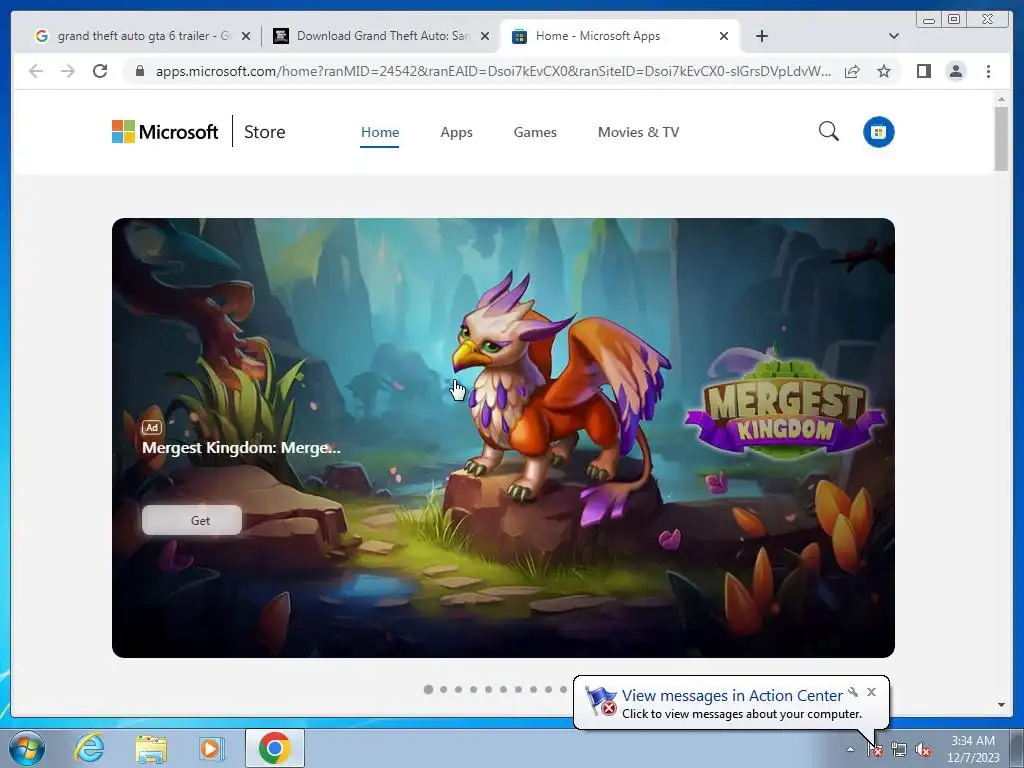
Task: Click the scrollbar down arrow
Action: click(1001, 705)
